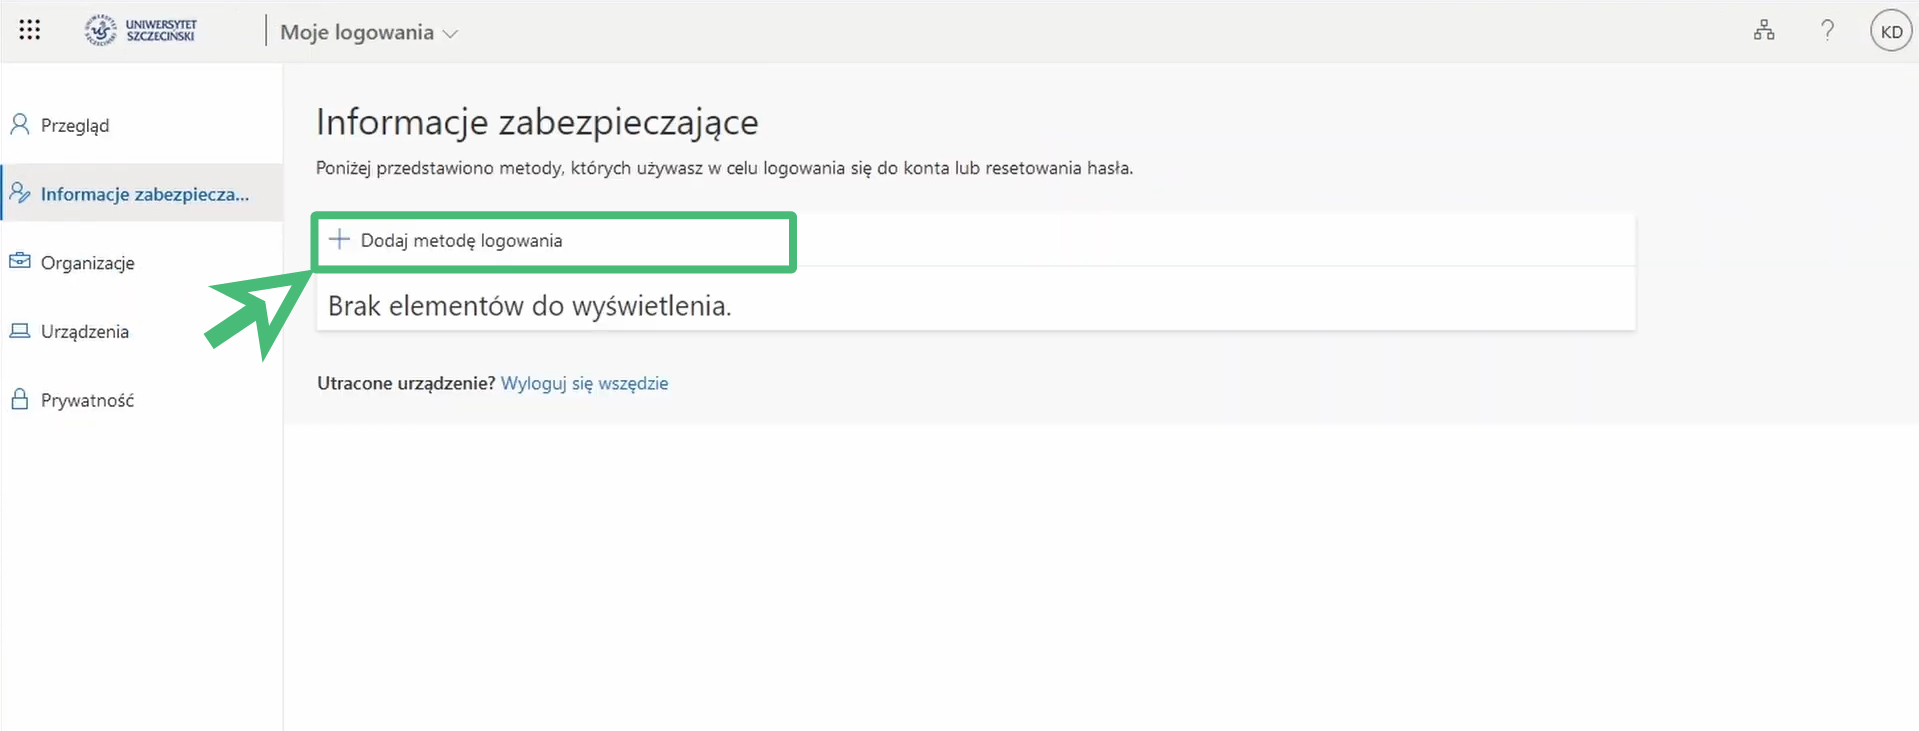Click the briefcase icon beside Organizacje
The image size is (1919, 731).
[x=20, y=262]
